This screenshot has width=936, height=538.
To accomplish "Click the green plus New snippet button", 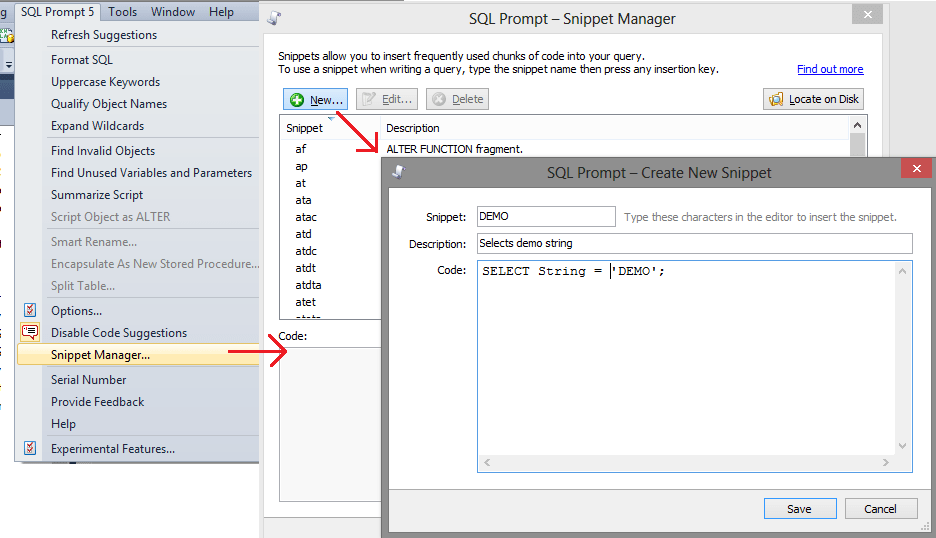I will [315, 99].
